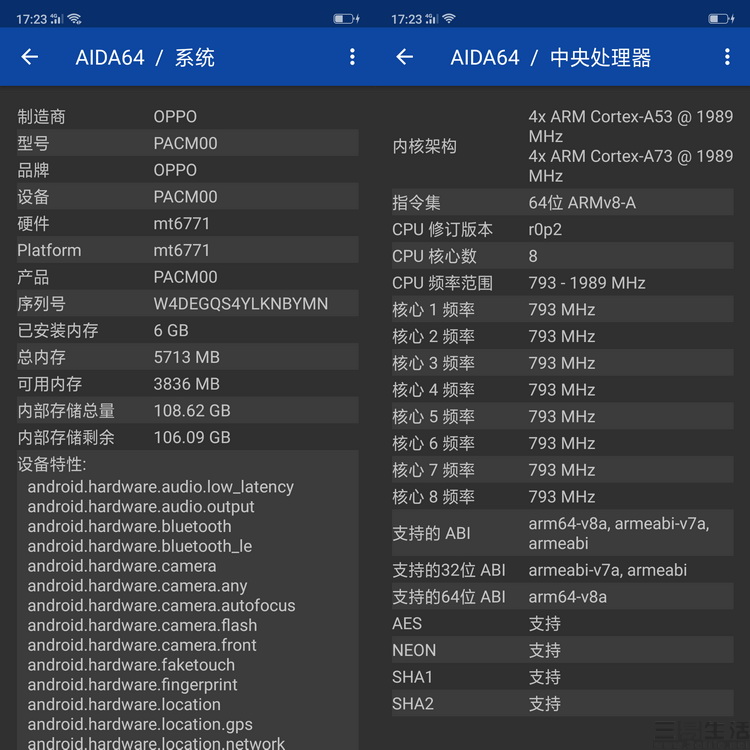
Task: Tap back arrow on the 系统 screen
Action: (x=30, y=57)
